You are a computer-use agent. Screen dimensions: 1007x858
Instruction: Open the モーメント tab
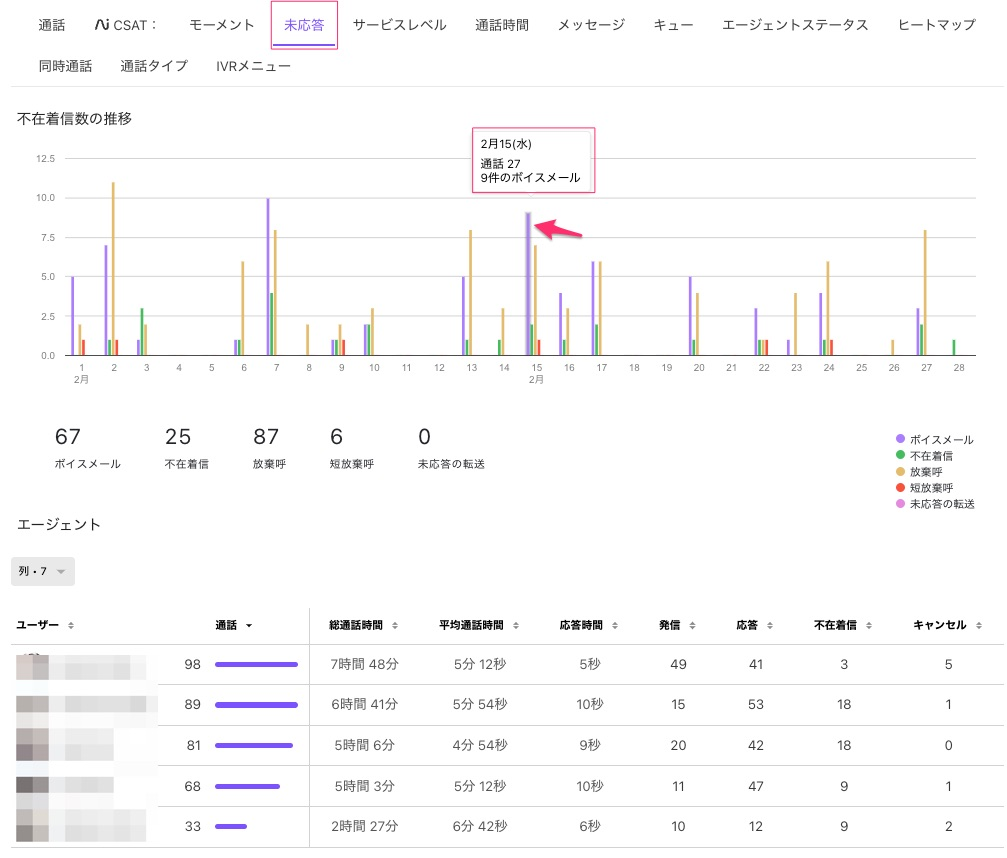[x=222, y=25]
